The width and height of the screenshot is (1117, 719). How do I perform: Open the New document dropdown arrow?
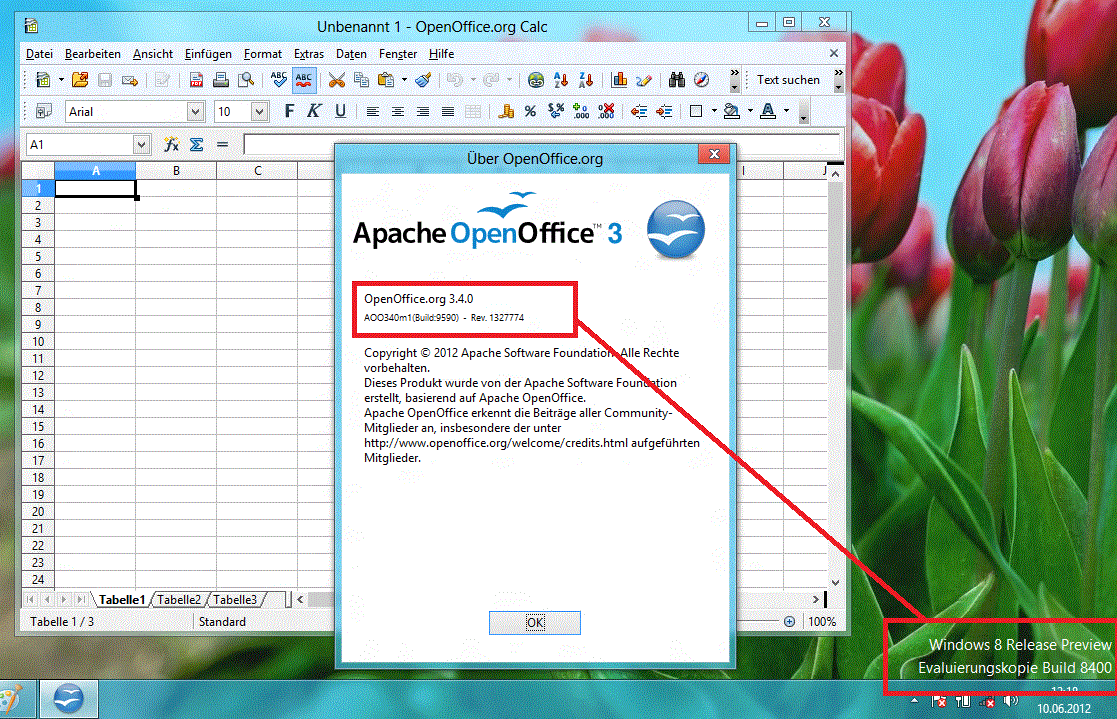(x=61, y=80)
